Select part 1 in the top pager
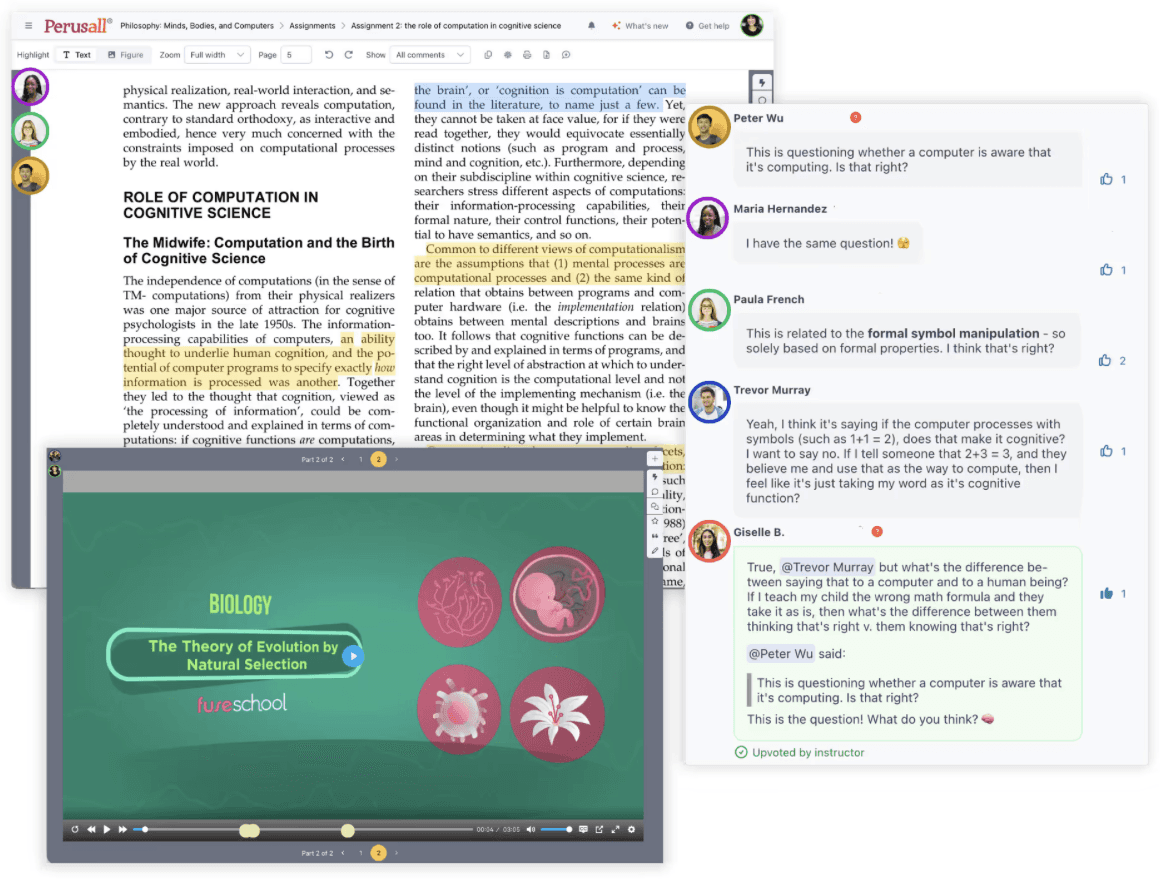This screenshot has height=880, width=1162. 361,460
